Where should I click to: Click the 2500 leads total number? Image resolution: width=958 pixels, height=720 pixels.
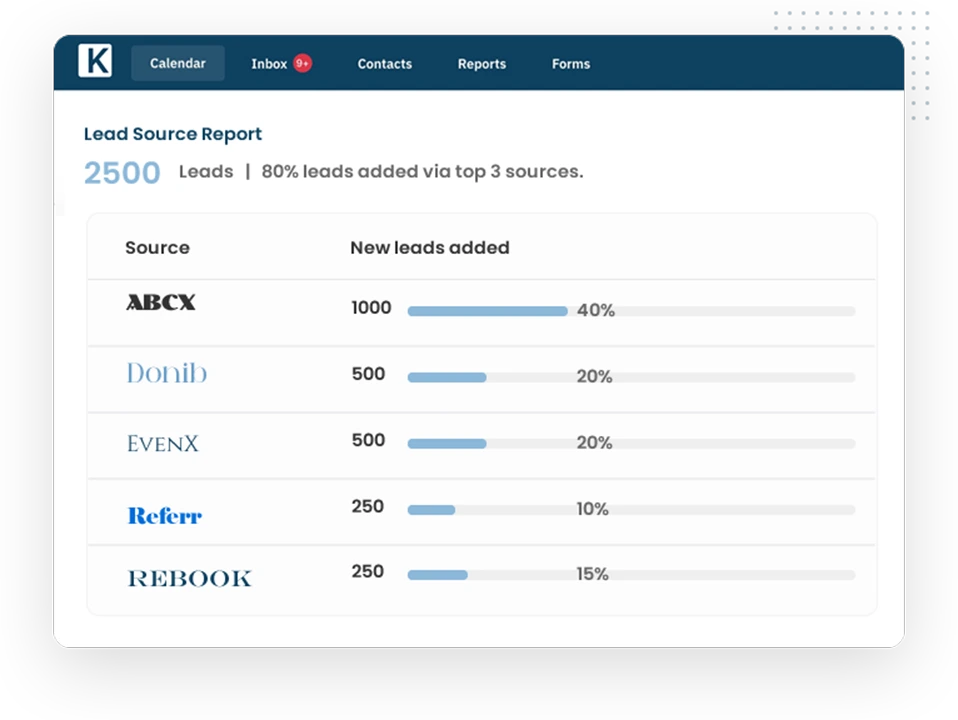(122, 172)
